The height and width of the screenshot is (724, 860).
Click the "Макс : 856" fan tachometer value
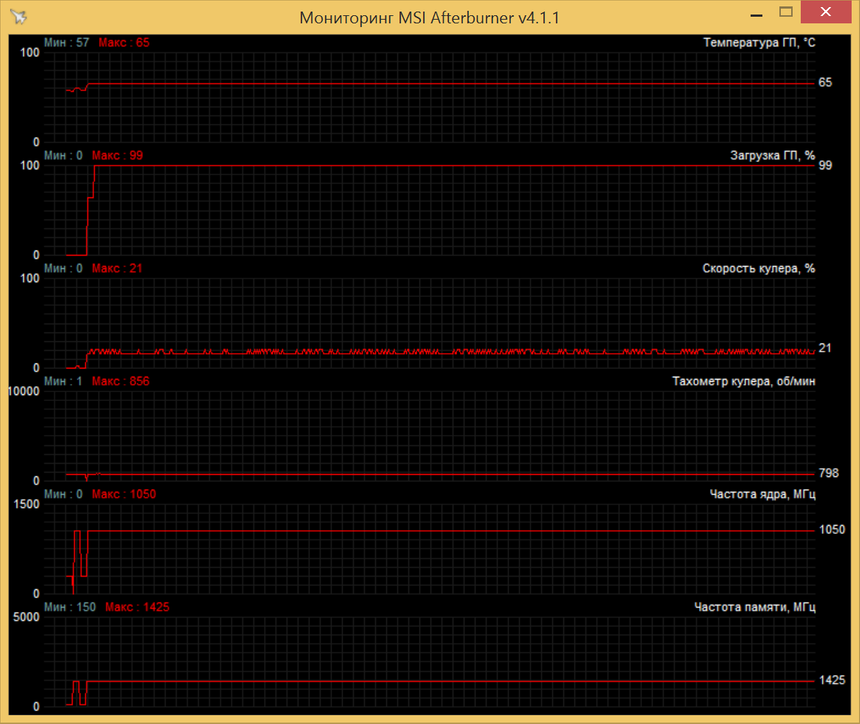(x=120, y=381)
